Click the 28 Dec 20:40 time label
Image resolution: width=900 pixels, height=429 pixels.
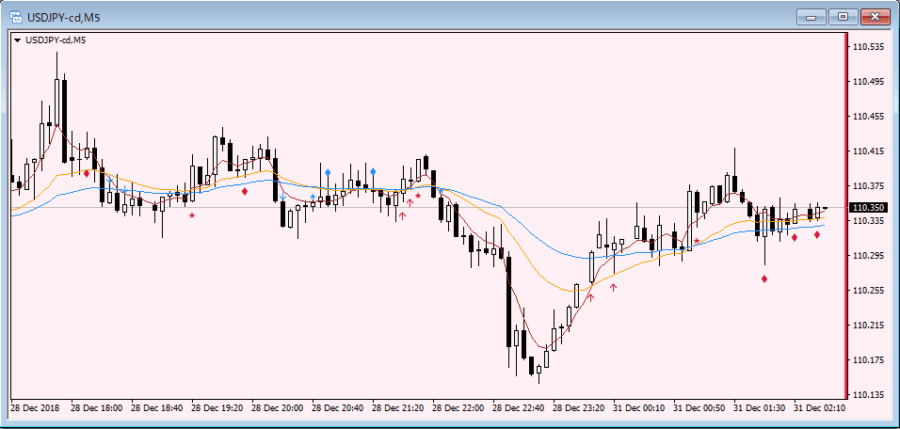(x=338, y=408)
